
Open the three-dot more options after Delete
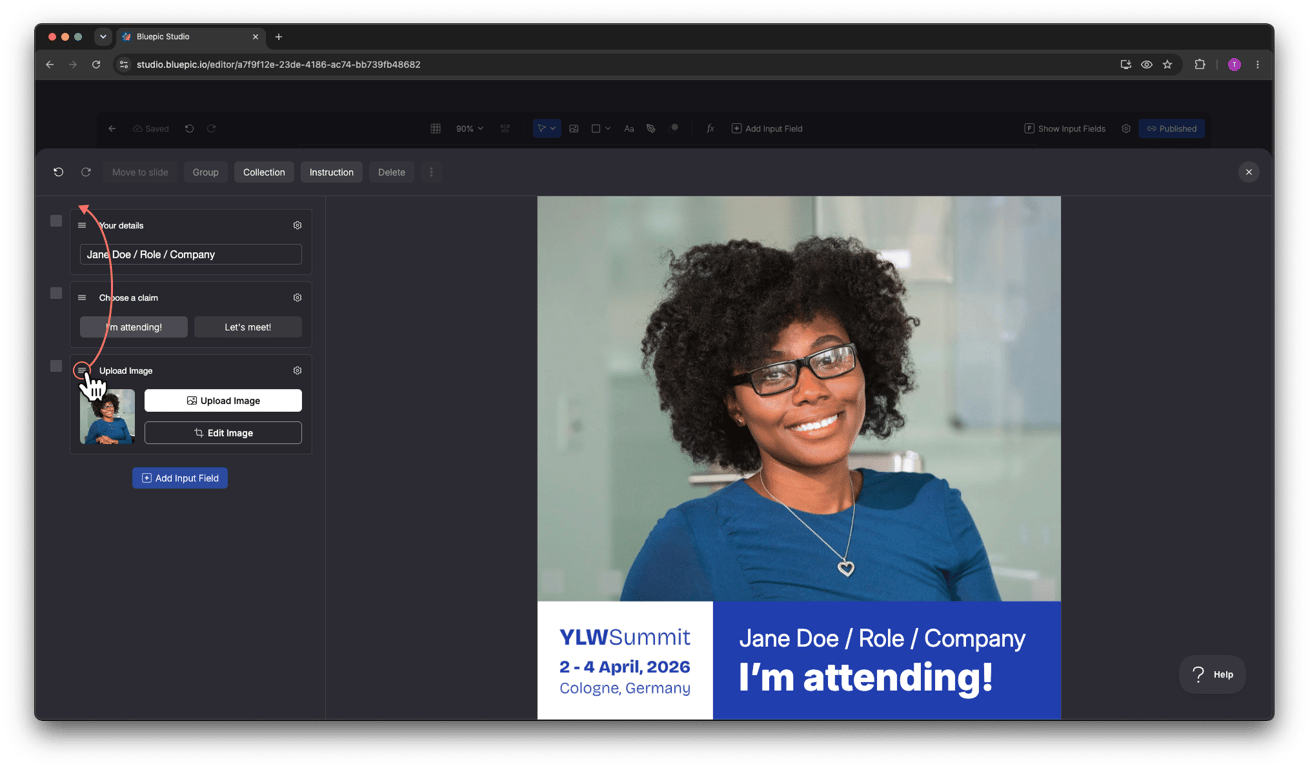tap(431, 172)
